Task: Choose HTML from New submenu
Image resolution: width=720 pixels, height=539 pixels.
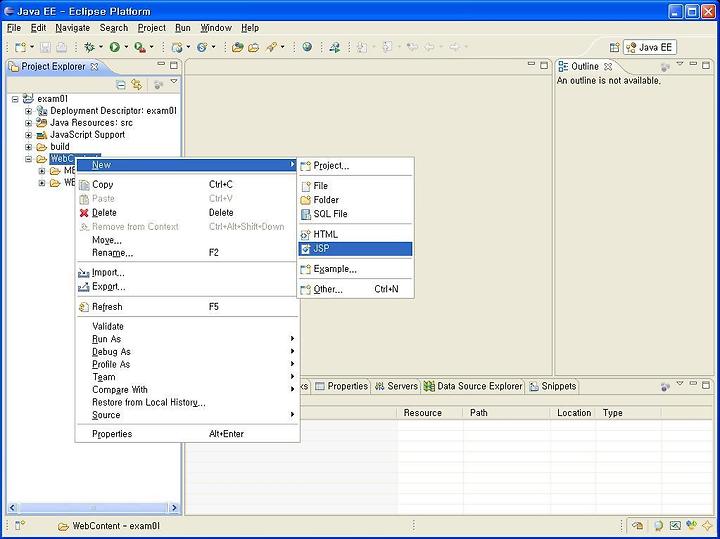Action: point(355,235)
